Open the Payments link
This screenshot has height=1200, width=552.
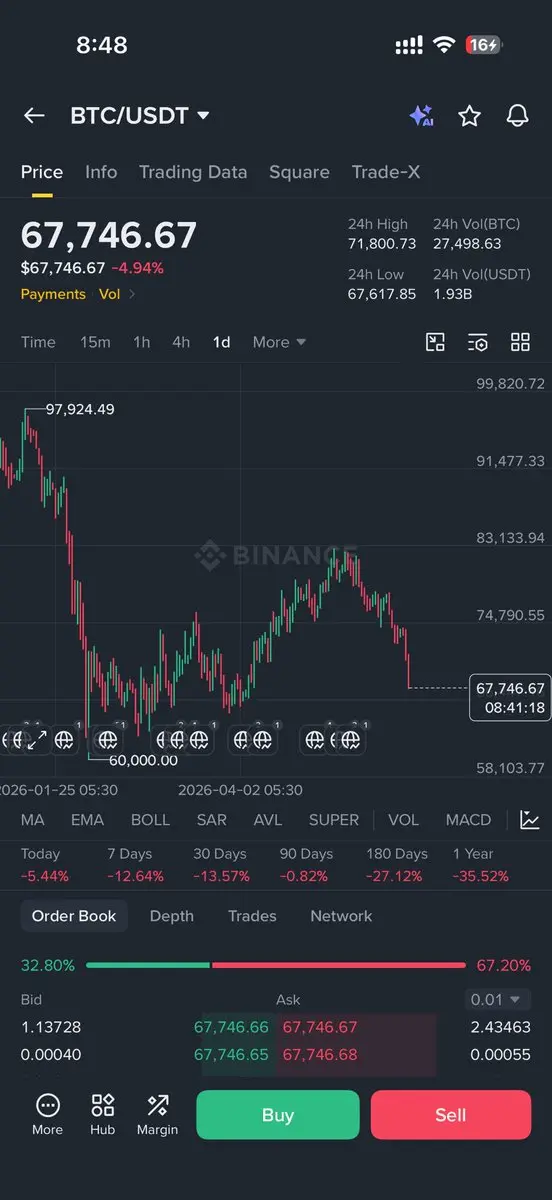[53, 294]
